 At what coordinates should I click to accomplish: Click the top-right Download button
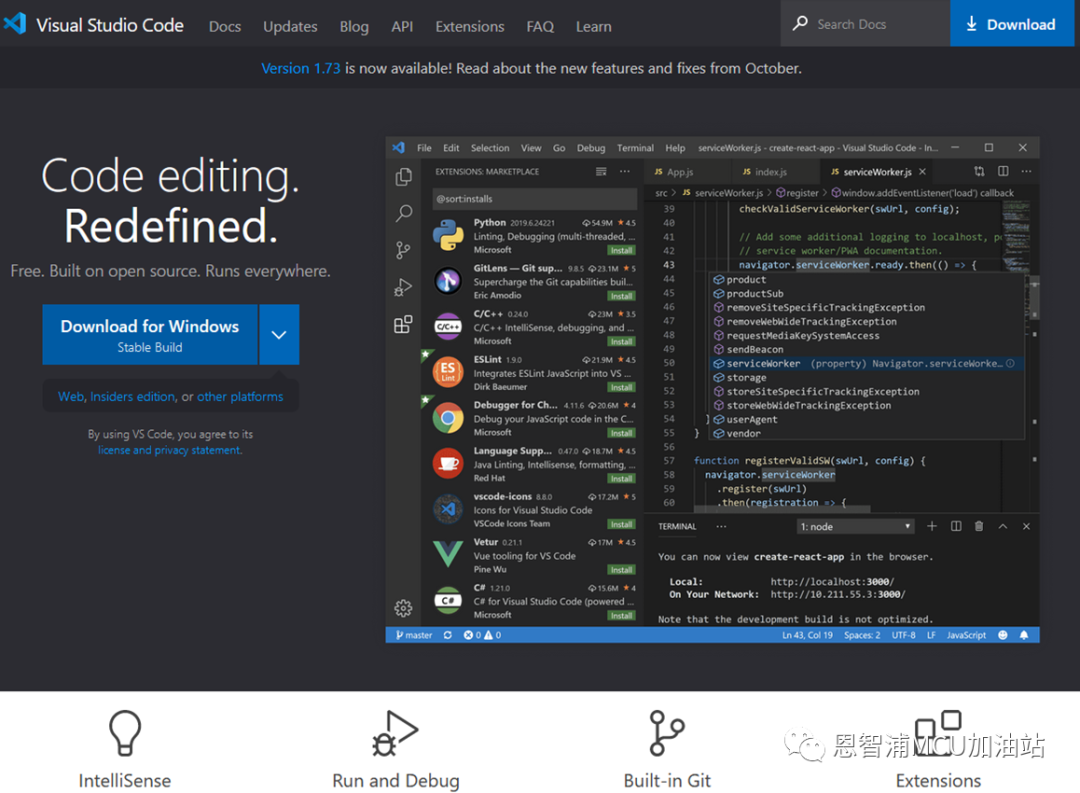(x=1012, y=23)
